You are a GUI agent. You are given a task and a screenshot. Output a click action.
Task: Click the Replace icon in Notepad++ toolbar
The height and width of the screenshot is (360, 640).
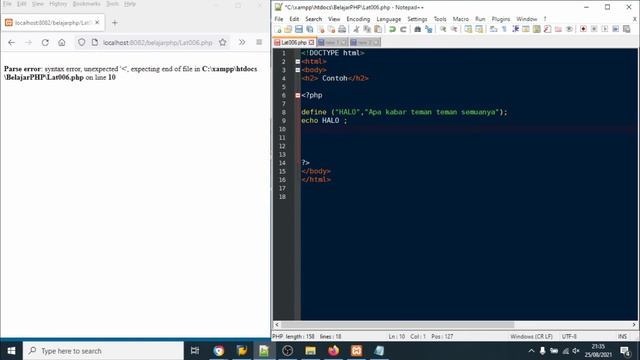point(428,29)
